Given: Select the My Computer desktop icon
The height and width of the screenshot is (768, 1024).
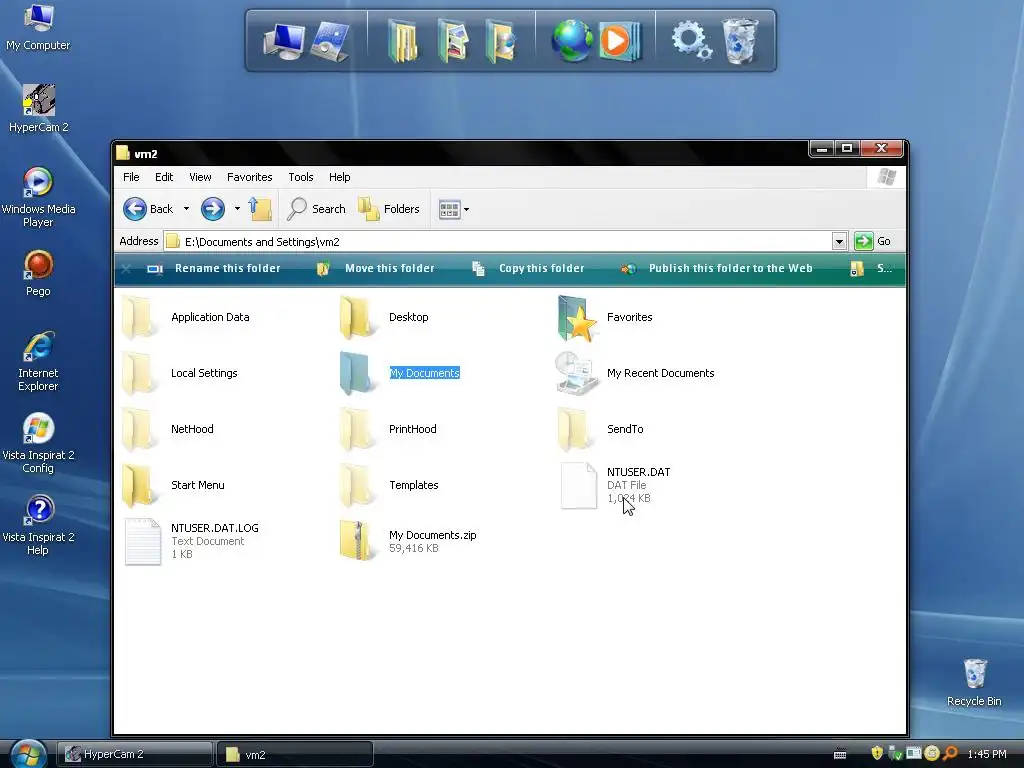Looking at the screenshot, I should (x=38, y=27).
